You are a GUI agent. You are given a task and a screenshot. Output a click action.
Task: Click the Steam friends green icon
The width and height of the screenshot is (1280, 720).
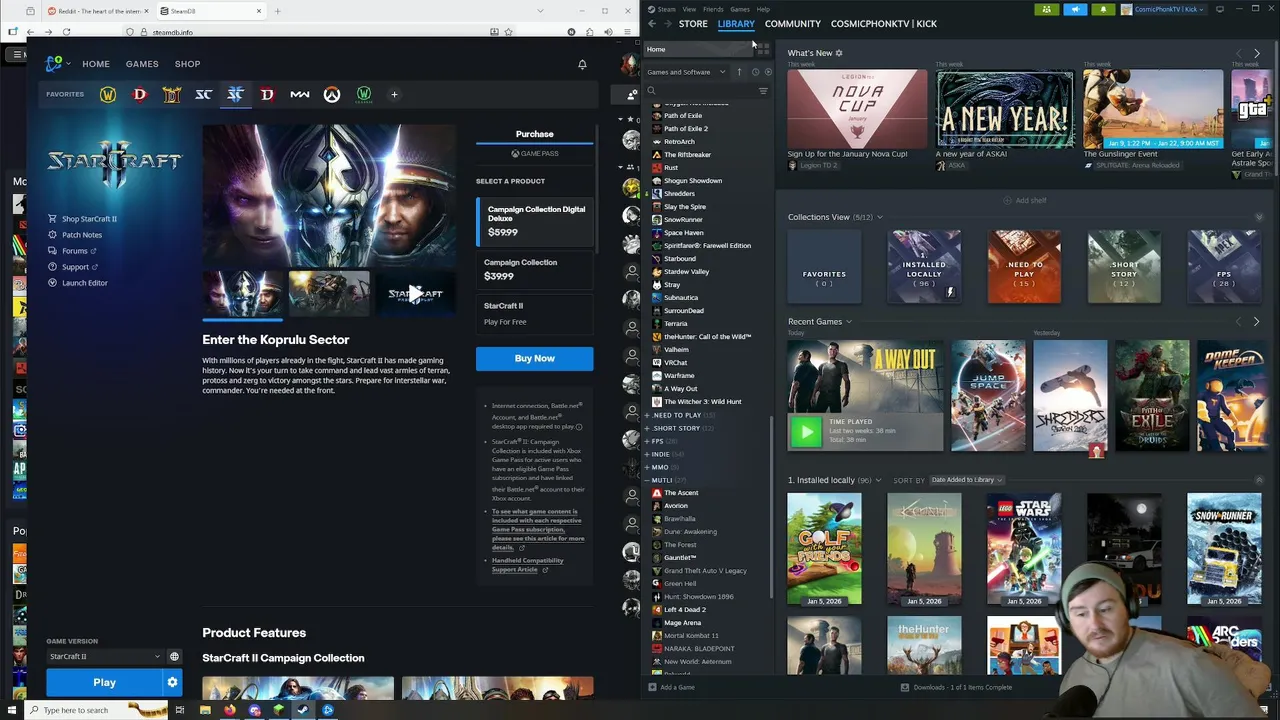click(1046, 9)
